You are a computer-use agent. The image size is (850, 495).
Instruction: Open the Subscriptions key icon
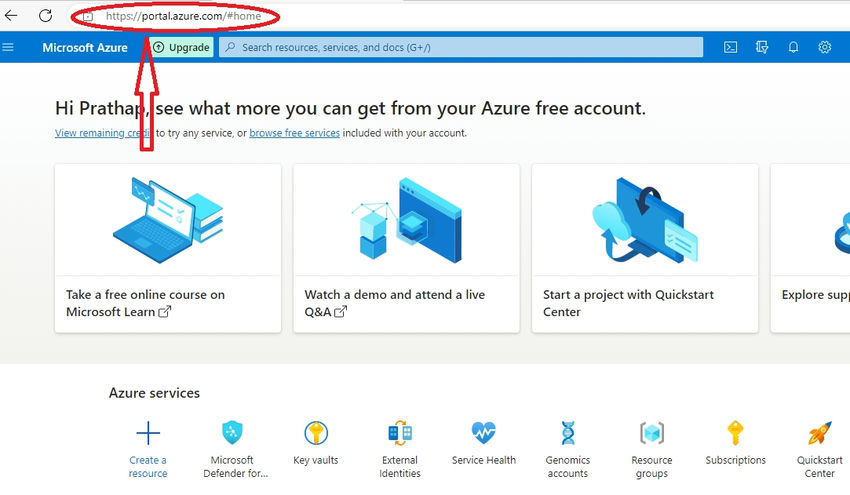pyautogui.click(x=735, y=433)
